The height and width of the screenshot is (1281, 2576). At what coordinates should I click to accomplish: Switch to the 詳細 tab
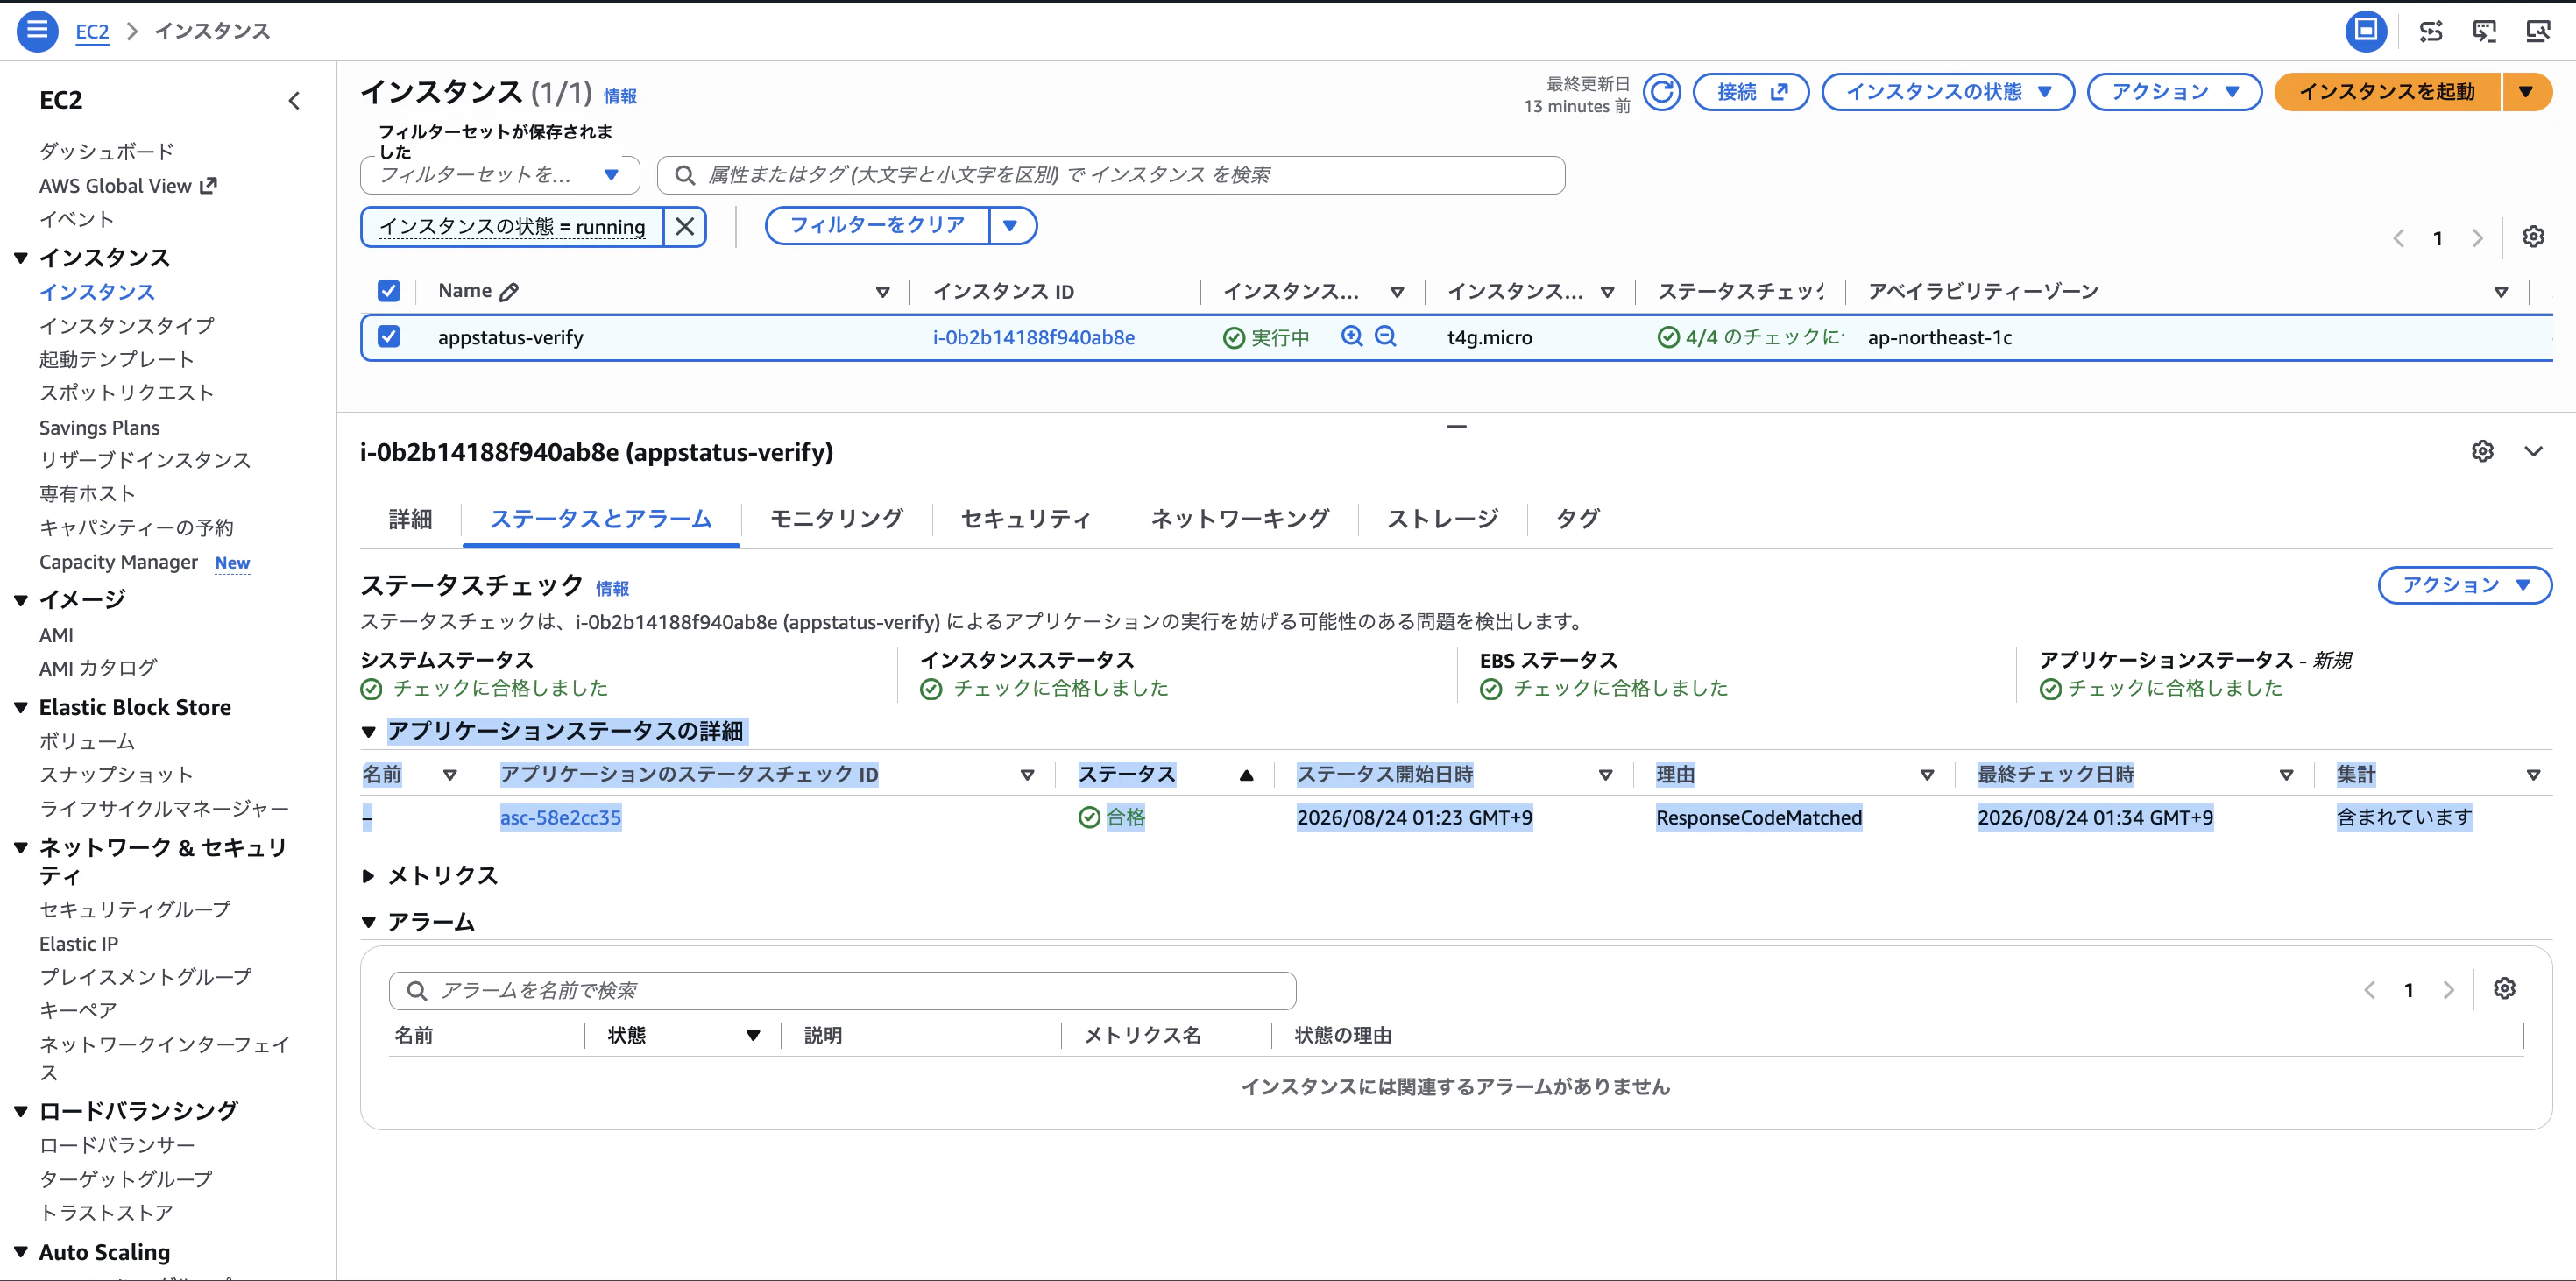(410, 519)
